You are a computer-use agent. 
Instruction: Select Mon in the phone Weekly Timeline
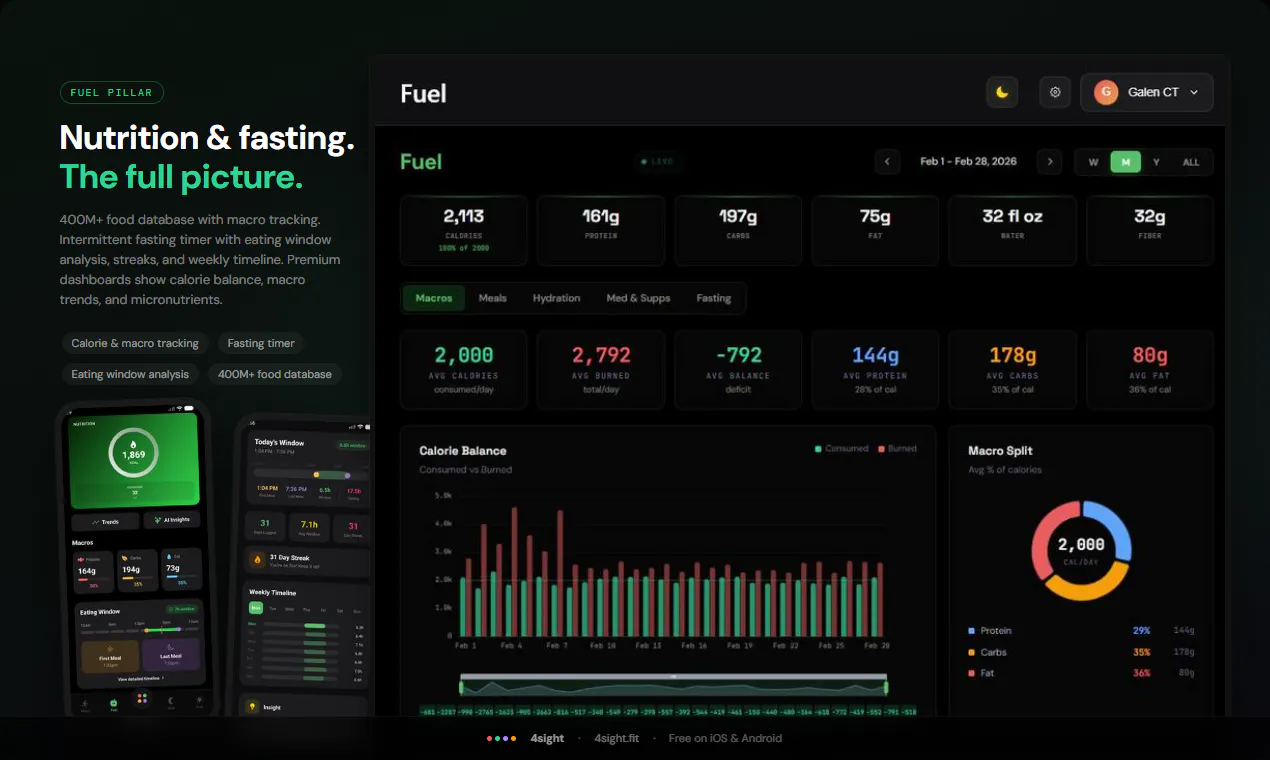256,608
